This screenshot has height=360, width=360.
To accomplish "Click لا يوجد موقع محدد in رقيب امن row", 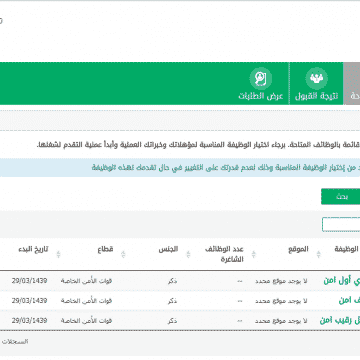I will 281,321.
